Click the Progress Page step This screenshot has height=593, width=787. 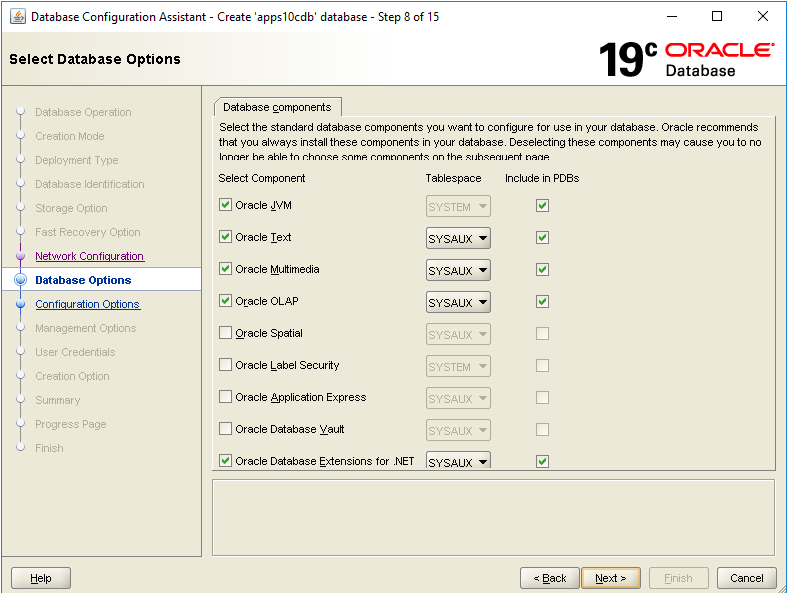tap(71, 424)
